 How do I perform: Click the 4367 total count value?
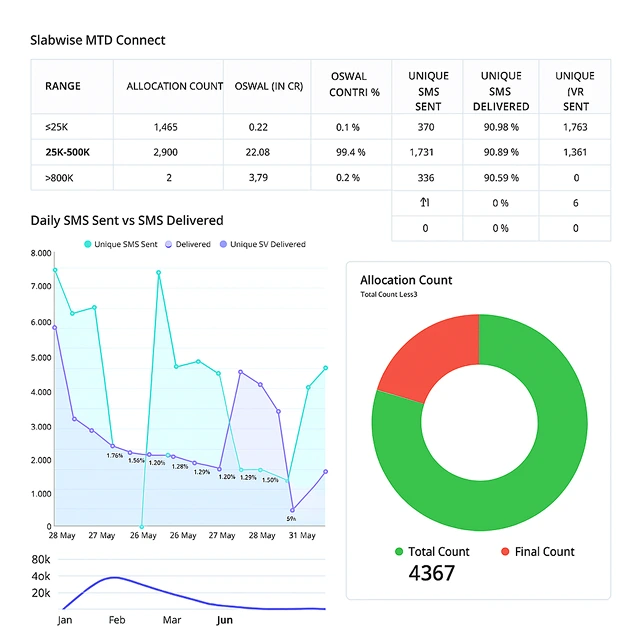(x=432, y=574)
